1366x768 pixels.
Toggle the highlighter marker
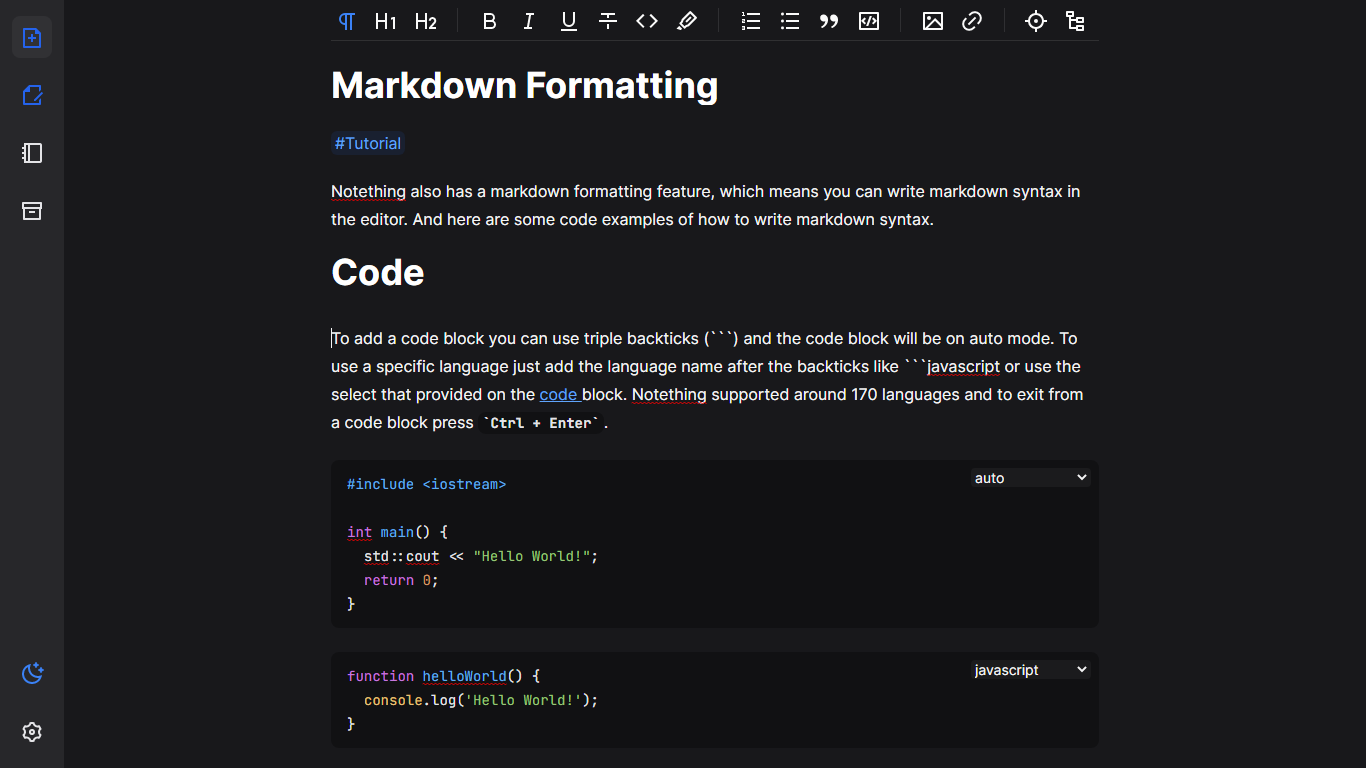[x=687, y=21]
